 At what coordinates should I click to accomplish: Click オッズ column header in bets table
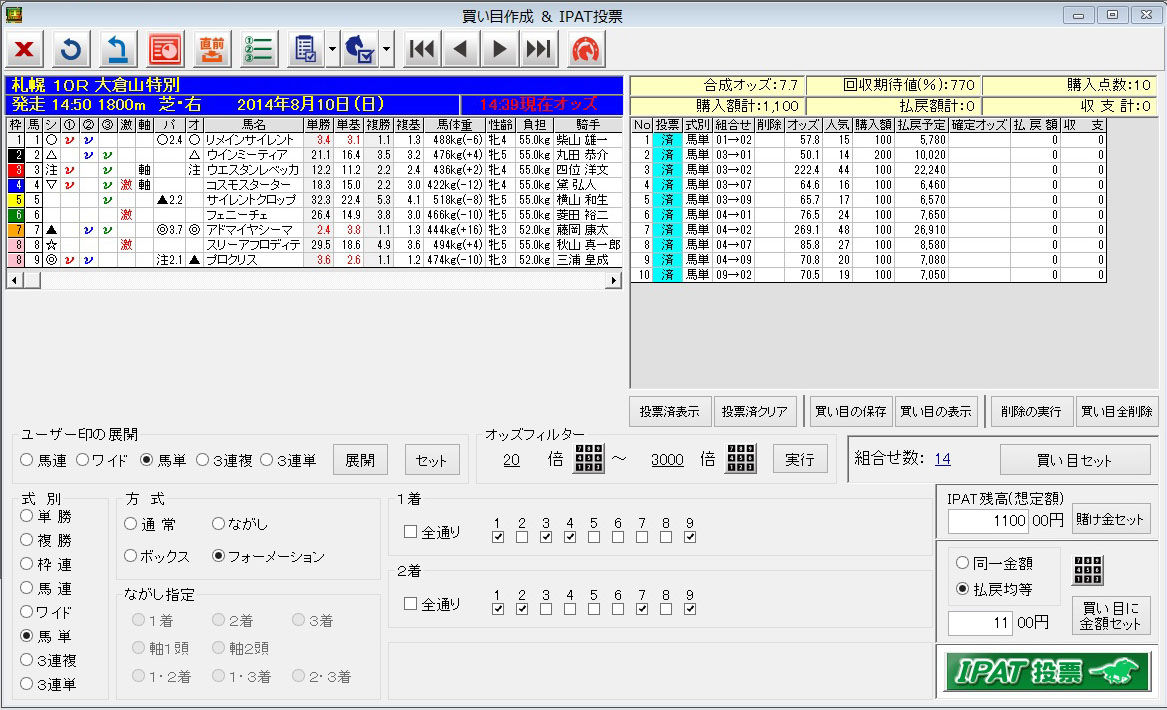pyautogui.click(x=804, y=125)
